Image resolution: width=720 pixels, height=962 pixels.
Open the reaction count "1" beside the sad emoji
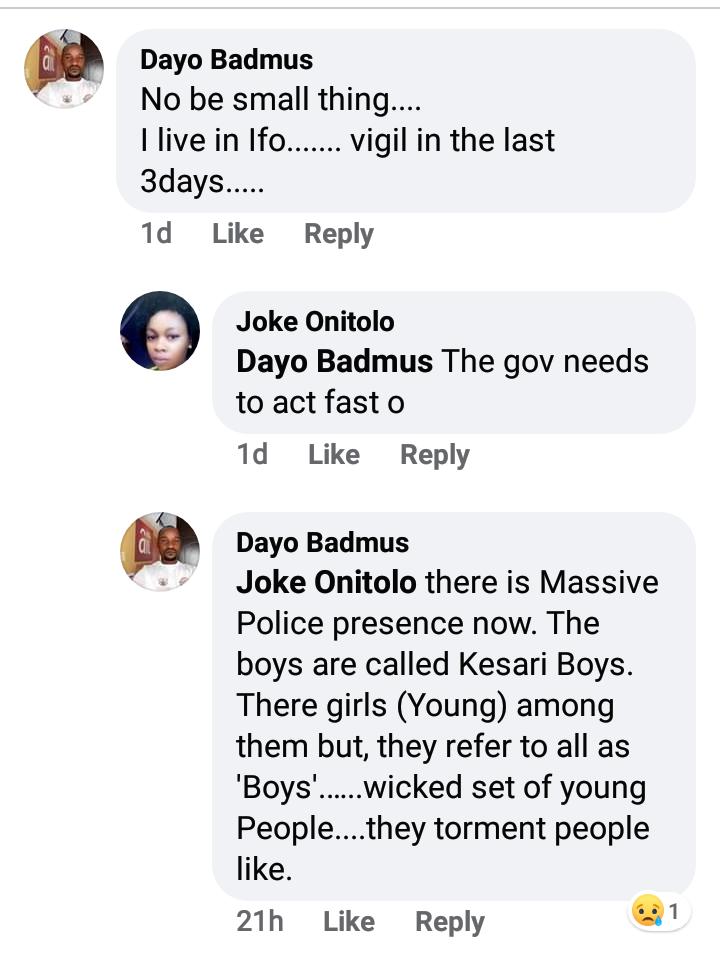pos(674,911)
